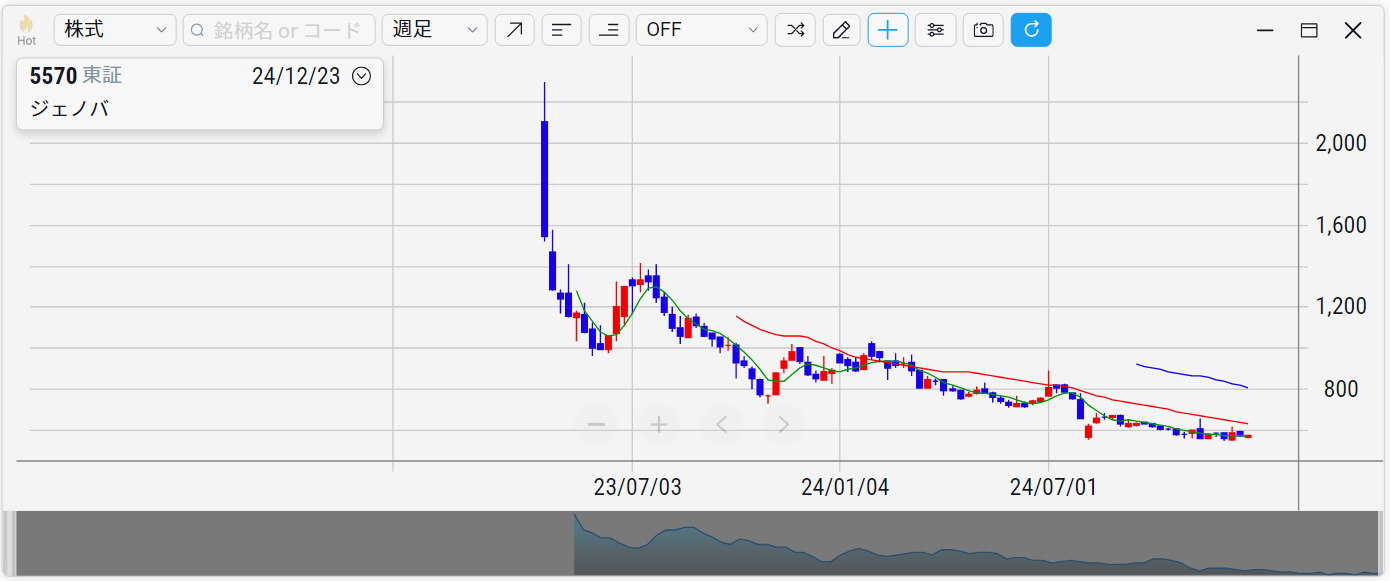The height and width of the screenshot is (581, 1390).
Task: Open the OFF indicator dropdown
Action: pyautogui.click(x=702, y=30)
